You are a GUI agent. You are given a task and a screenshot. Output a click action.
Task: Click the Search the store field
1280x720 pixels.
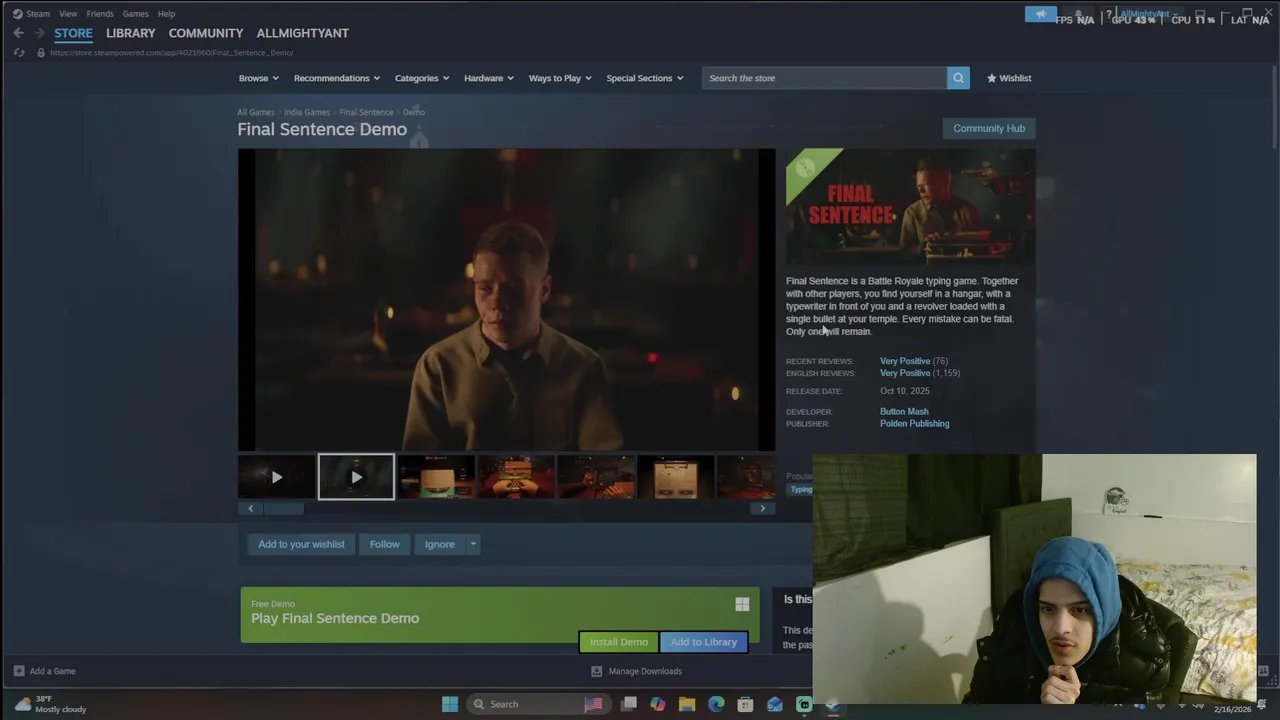(824, 78)
